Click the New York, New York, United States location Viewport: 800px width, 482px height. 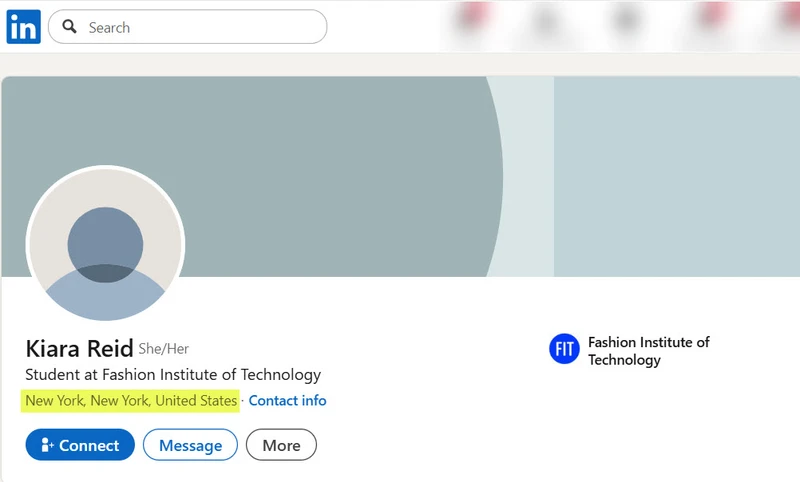[x=131, y=401]
